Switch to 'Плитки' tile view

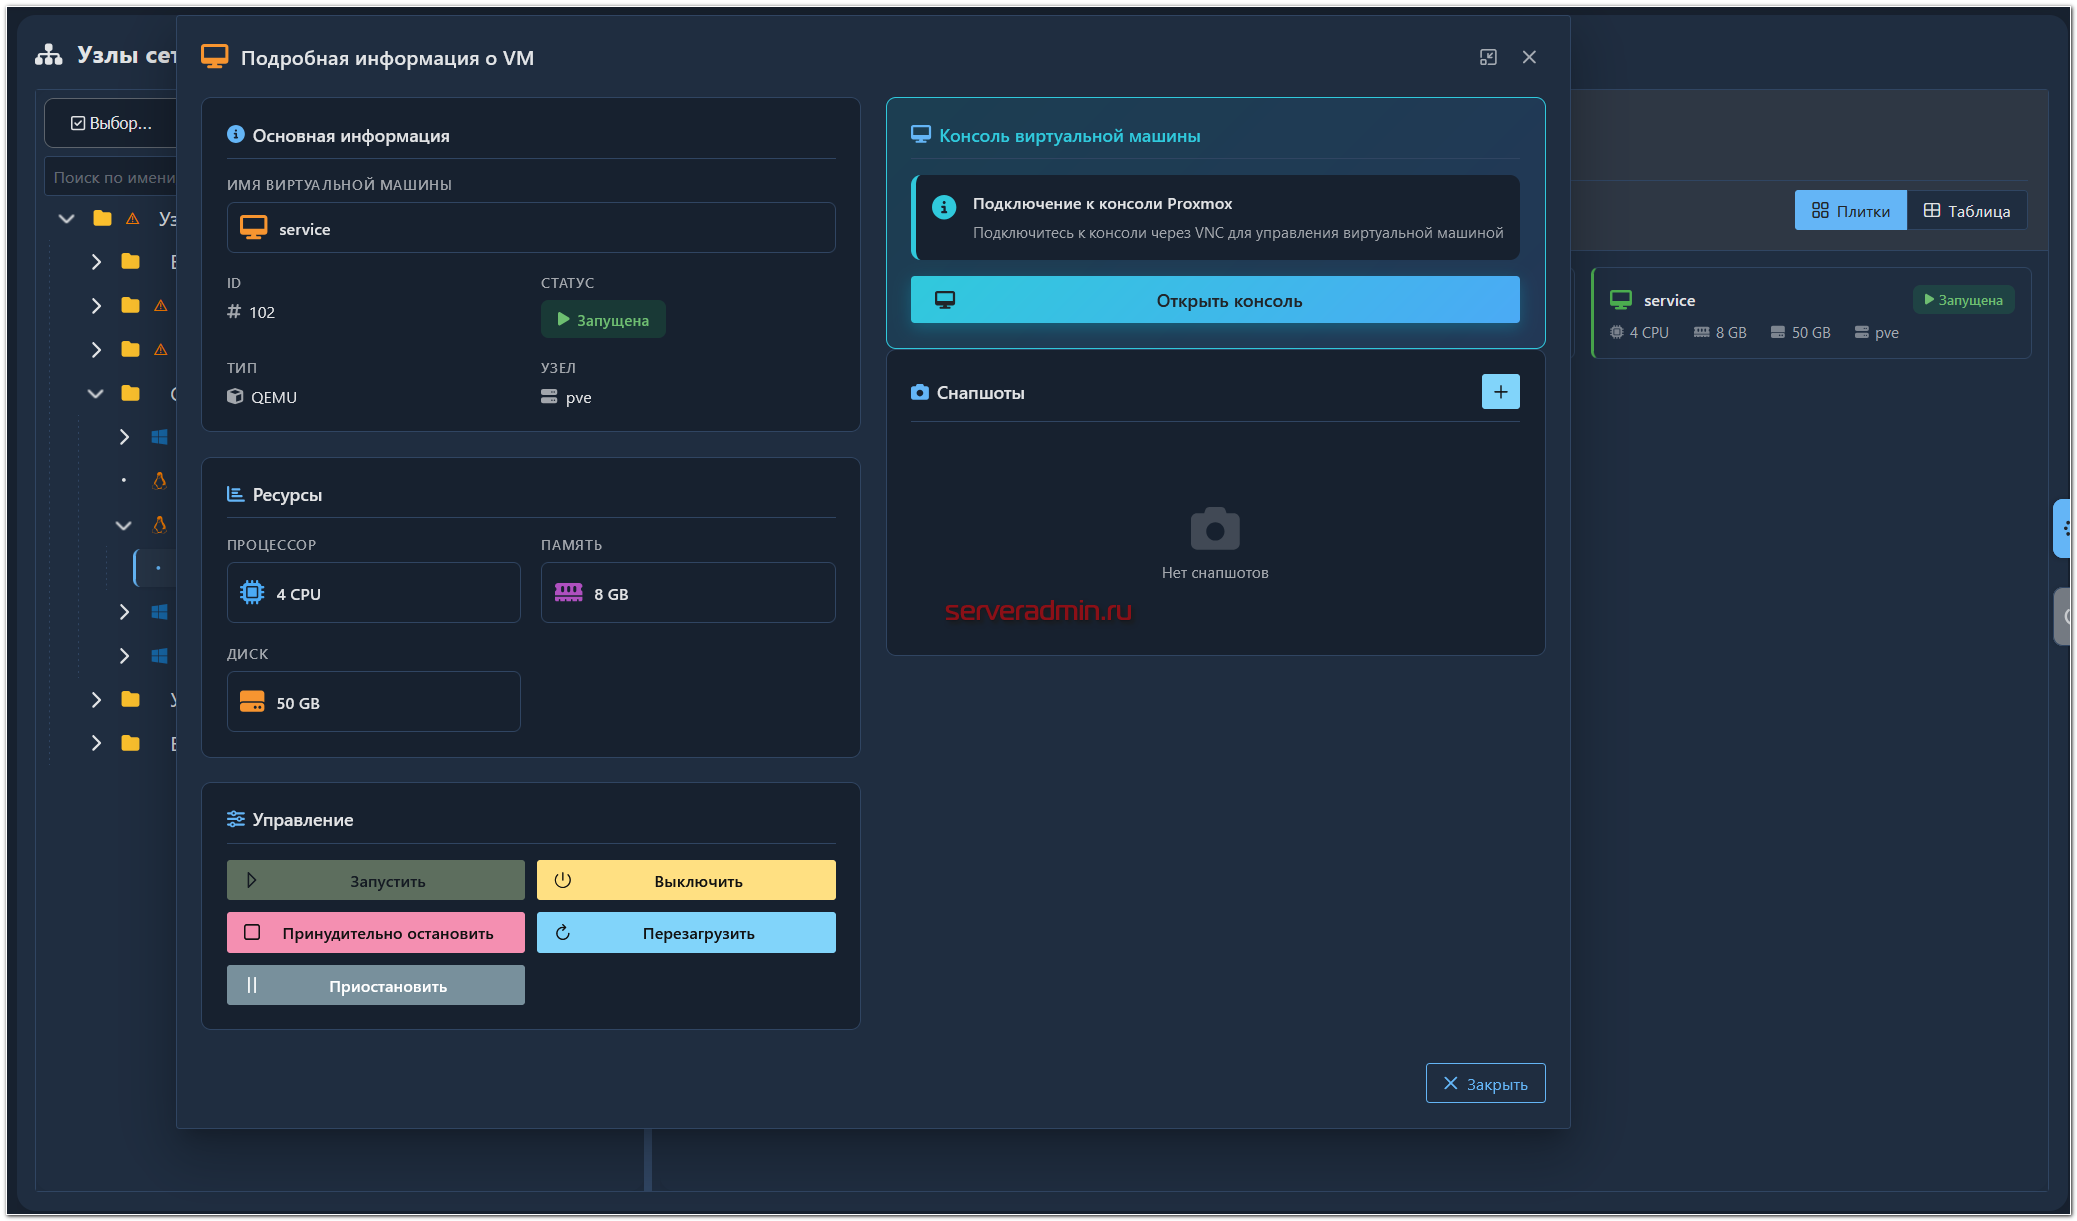point(1849,211)
